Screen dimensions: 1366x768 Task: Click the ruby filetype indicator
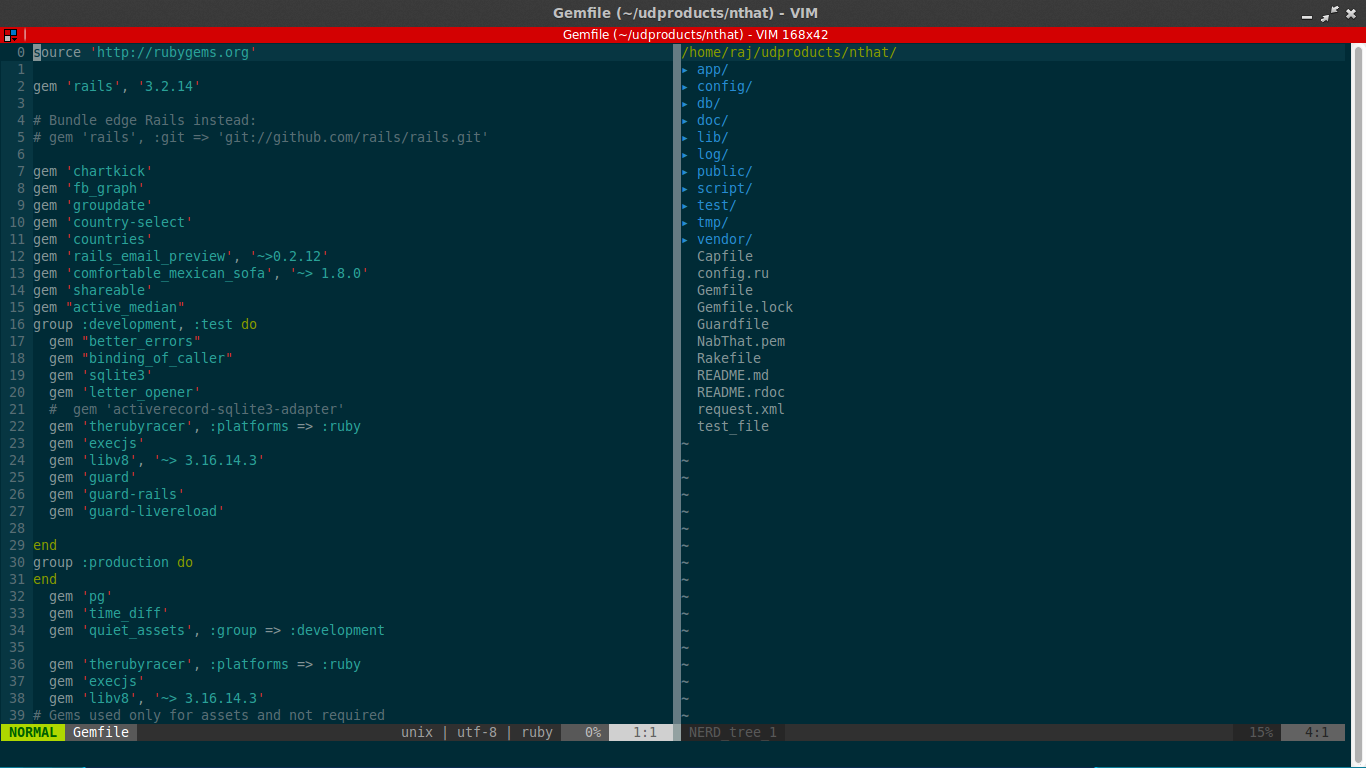[x=537, y=732]
